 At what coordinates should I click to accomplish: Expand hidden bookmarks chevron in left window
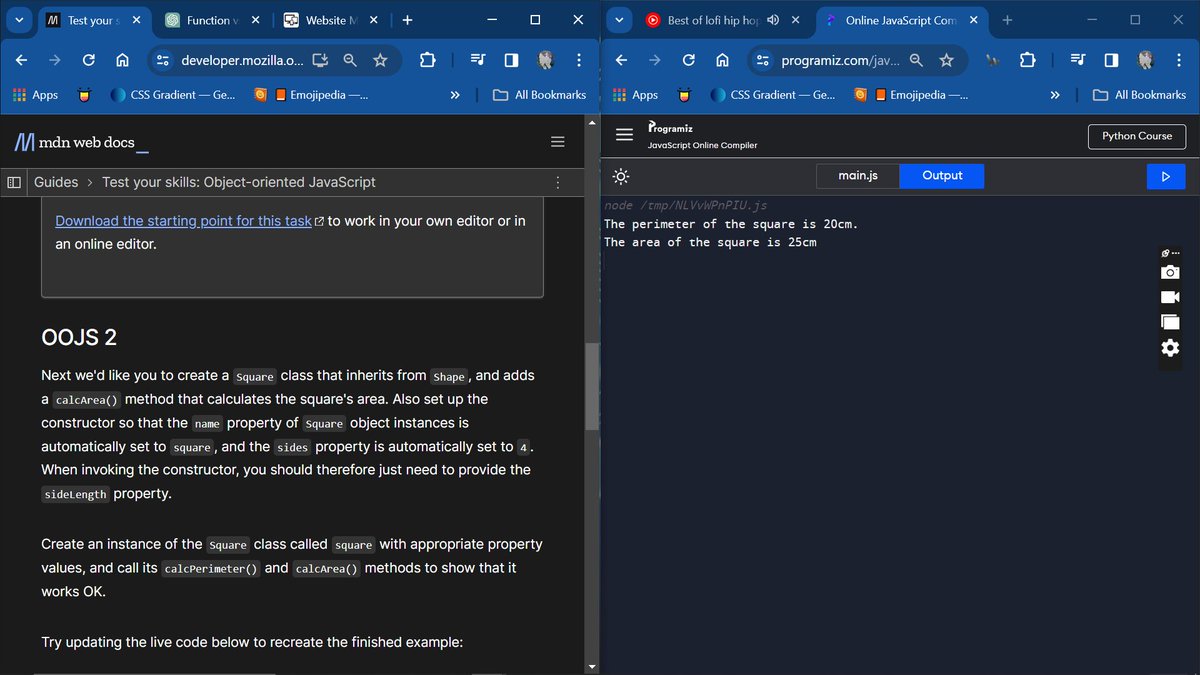click(455, 95)
